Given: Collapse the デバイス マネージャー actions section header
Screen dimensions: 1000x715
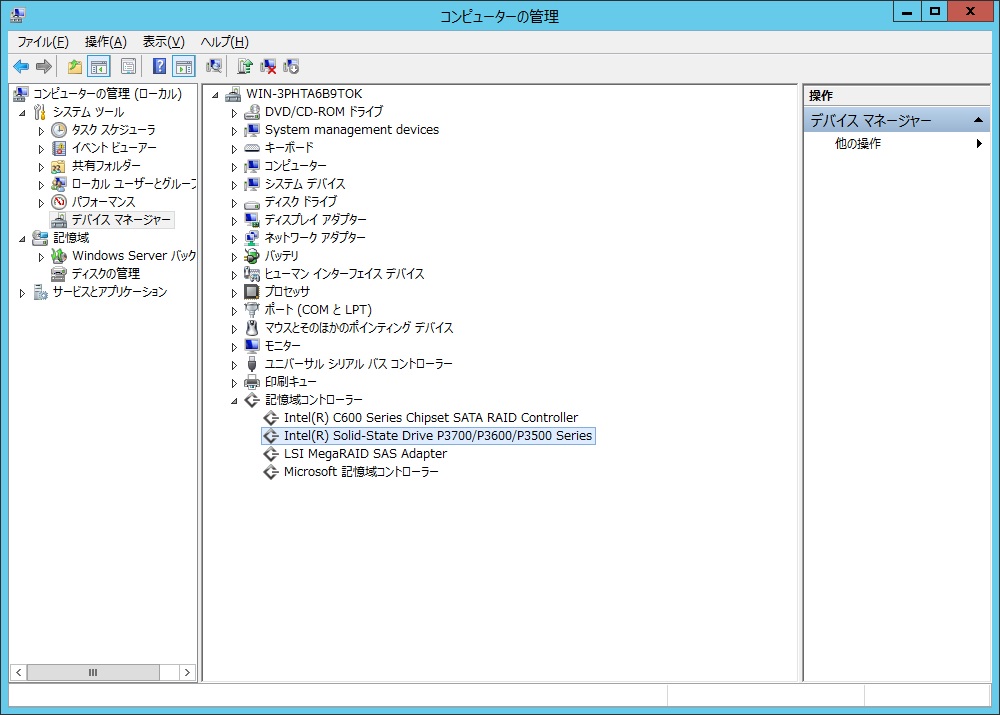Looking at the screenshot, I should [979, 121].
